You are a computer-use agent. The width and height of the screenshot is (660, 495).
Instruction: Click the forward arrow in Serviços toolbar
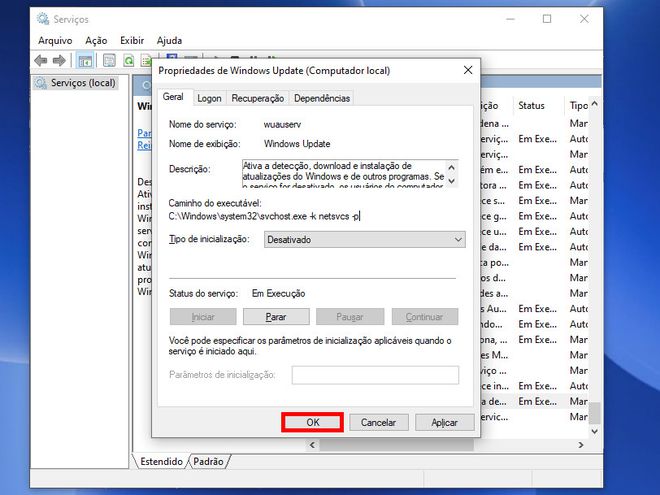coord(59,61)
